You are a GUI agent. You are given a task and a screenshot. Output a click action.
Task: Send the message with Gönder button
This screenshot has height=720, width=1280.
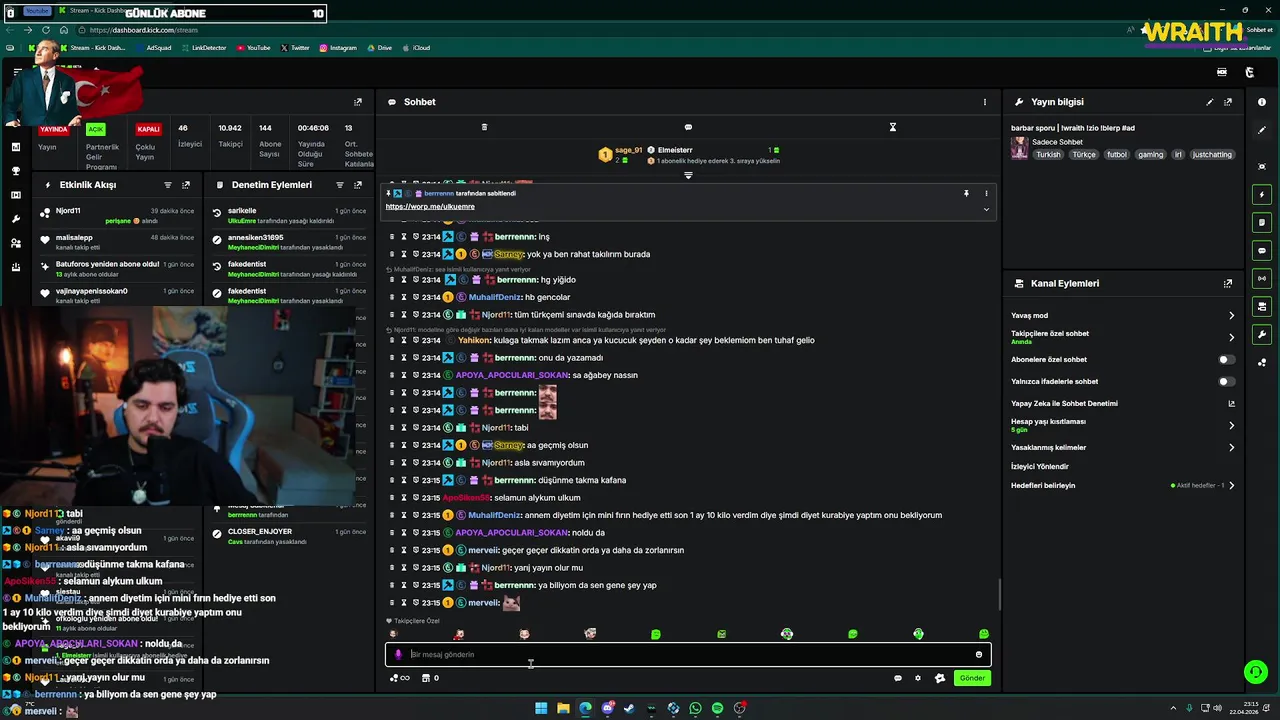[x=972, y=678]
